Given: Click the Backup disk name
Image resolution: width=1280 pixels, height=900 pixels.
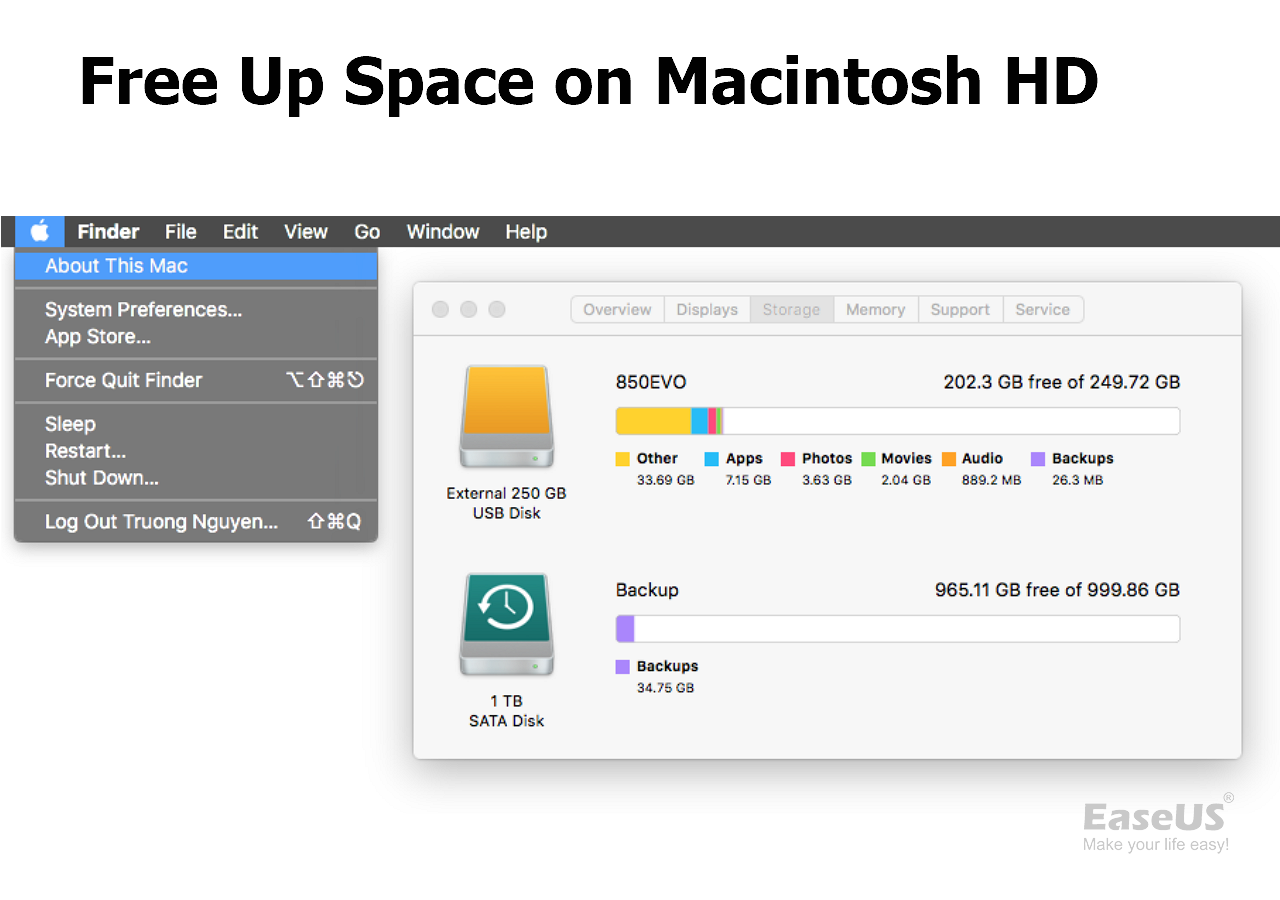Looking at the screenshot, I should 647,590.
